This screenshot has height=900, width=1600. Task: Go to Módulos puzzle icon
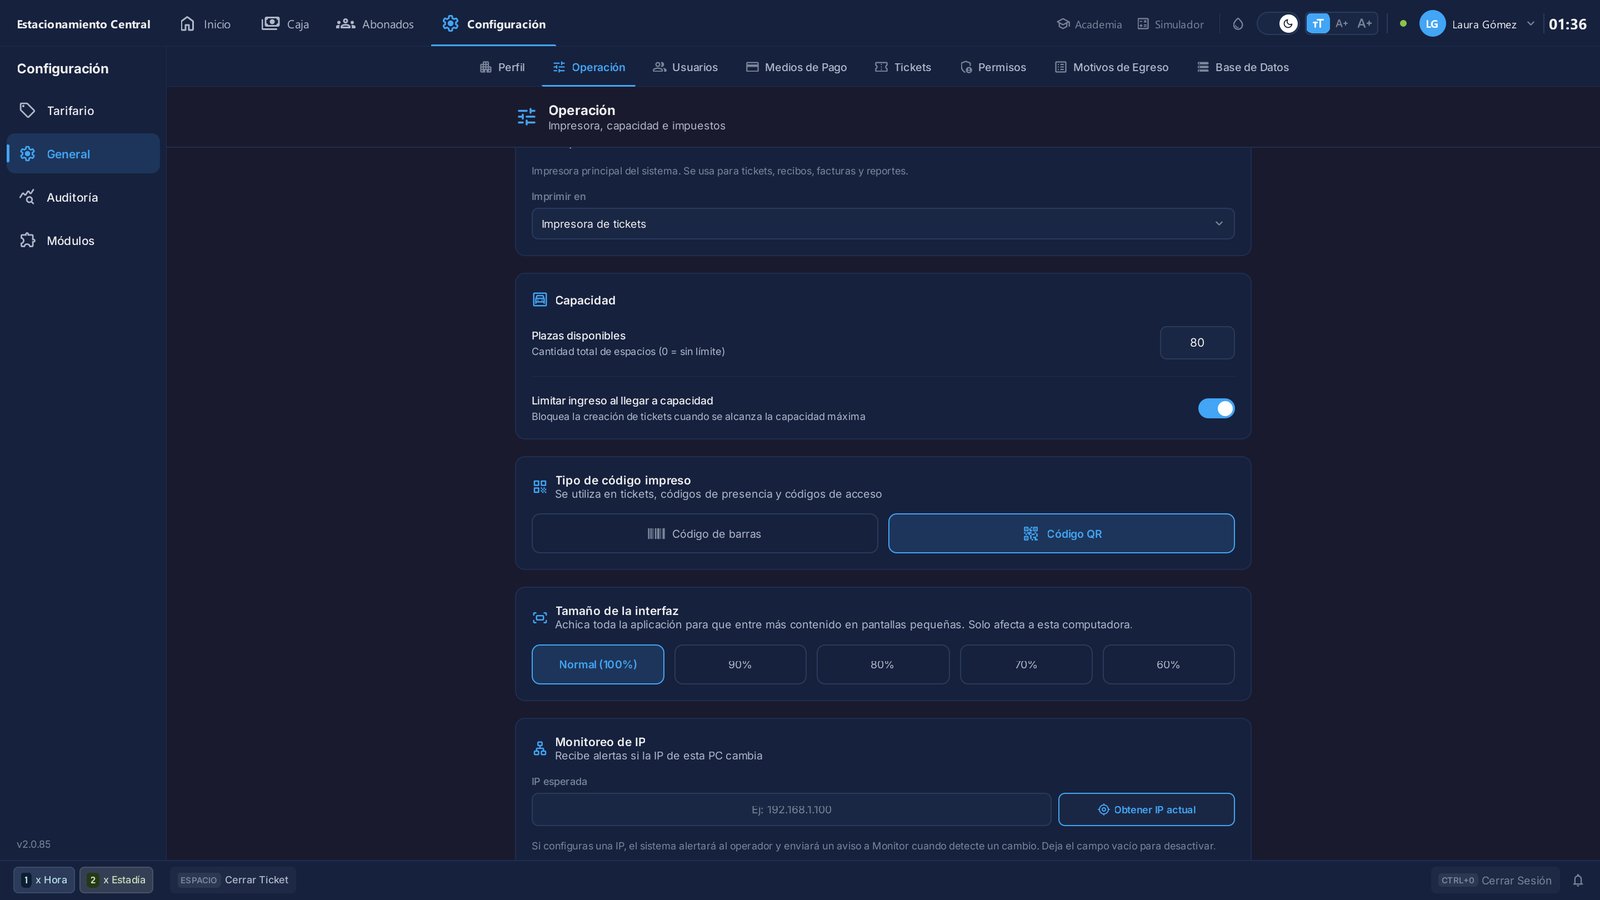click(x=28, y=241)
